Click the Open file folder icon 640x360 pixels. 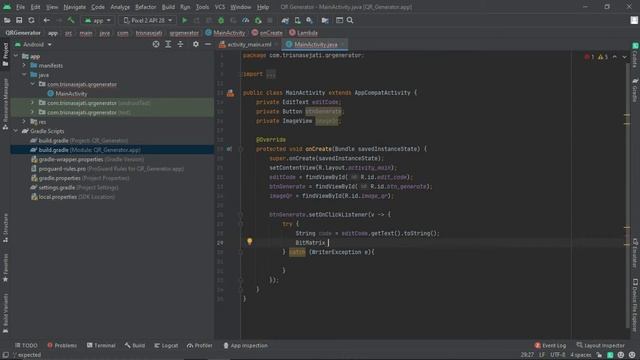(x=7, y=20)
